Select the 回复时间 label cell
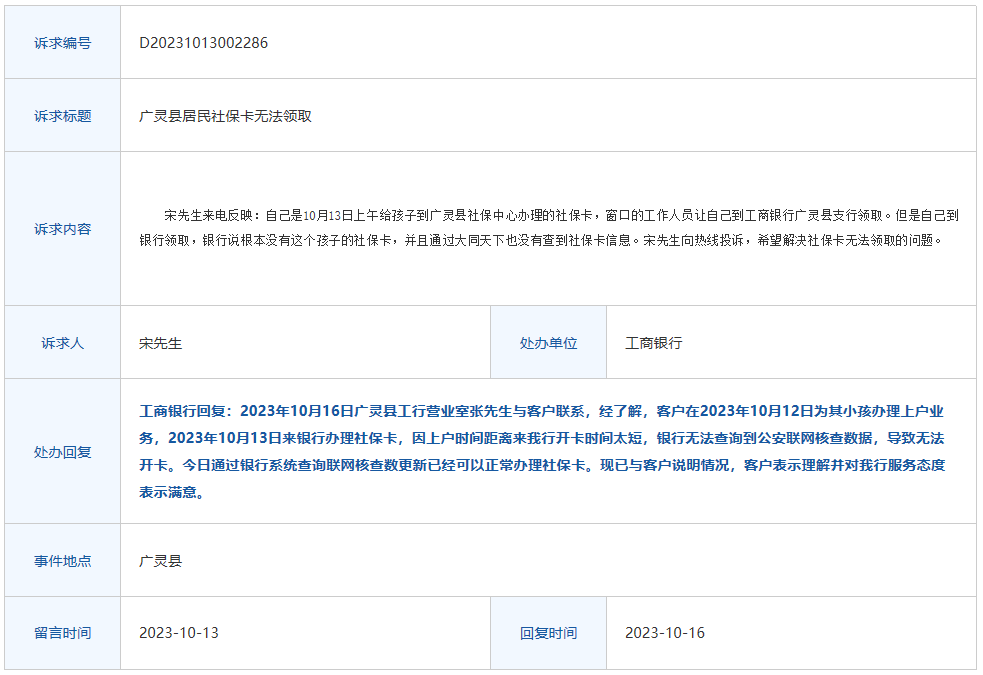The height and width of the screenshot is (675, 983). [549, 633]
